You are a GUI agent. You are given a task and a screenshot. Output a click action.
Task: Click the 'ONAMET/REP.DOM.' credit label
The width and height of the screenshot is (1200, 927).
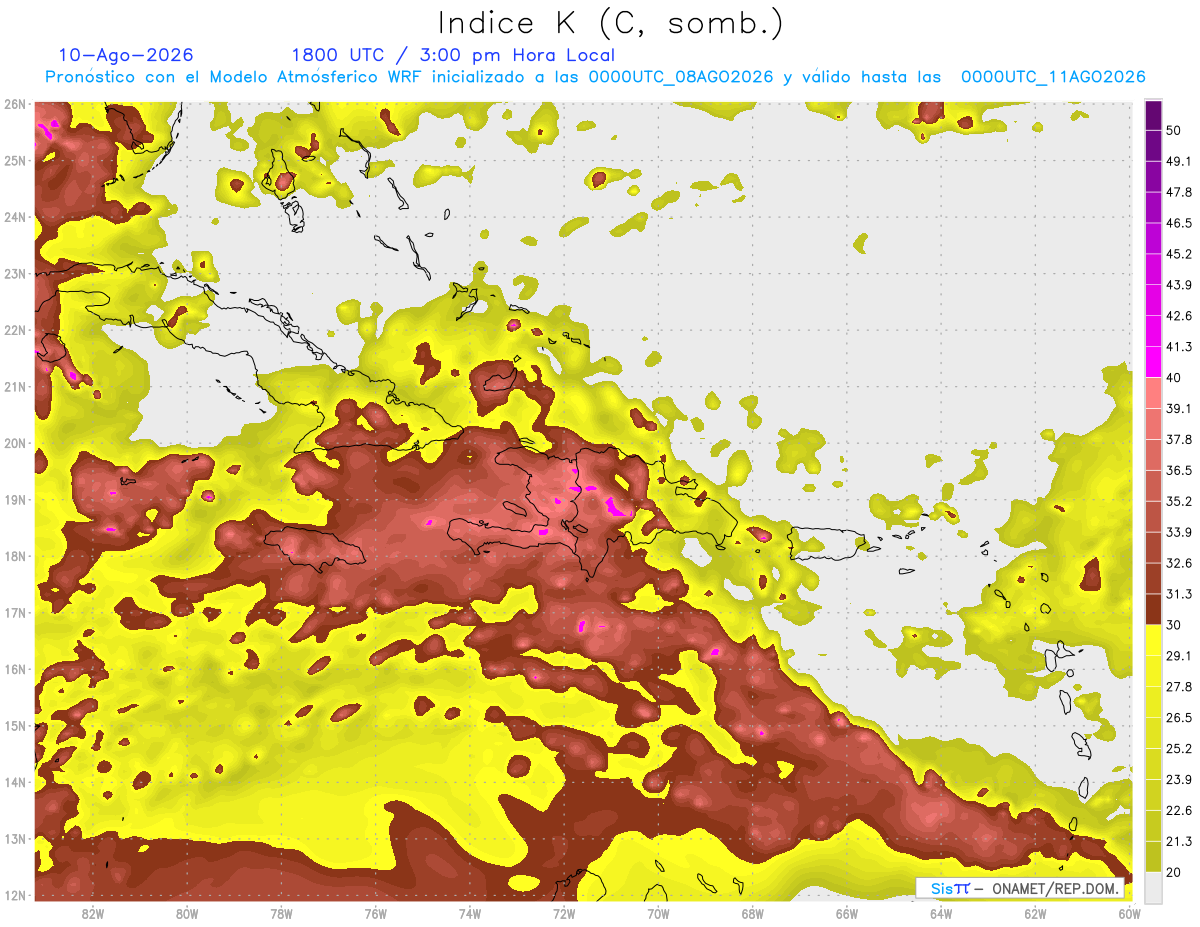(1055, 888)
